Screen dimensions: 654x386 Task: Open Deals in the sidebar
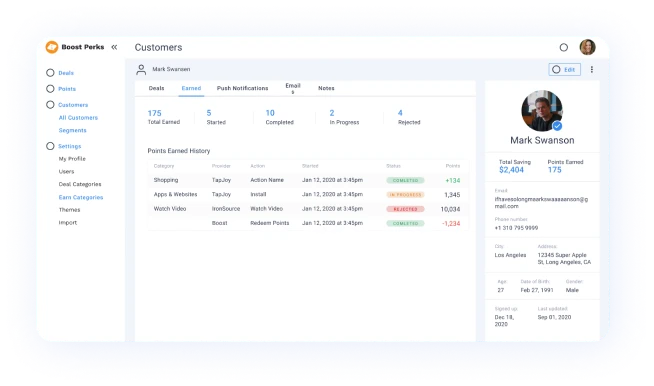[x=66, y=73]
